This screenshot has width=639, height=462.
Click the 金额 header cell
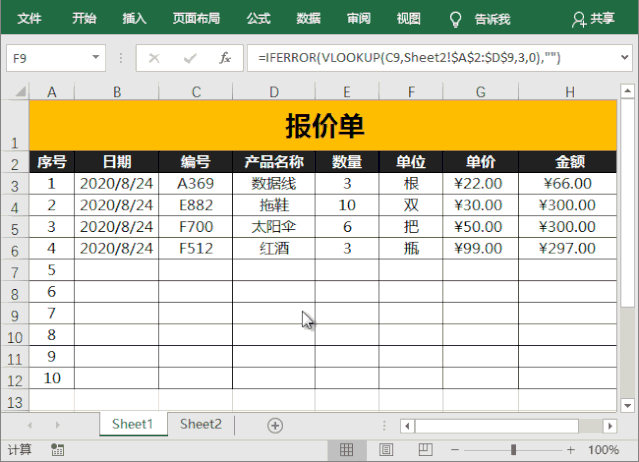pyautogui.click(x=569, y=162)
